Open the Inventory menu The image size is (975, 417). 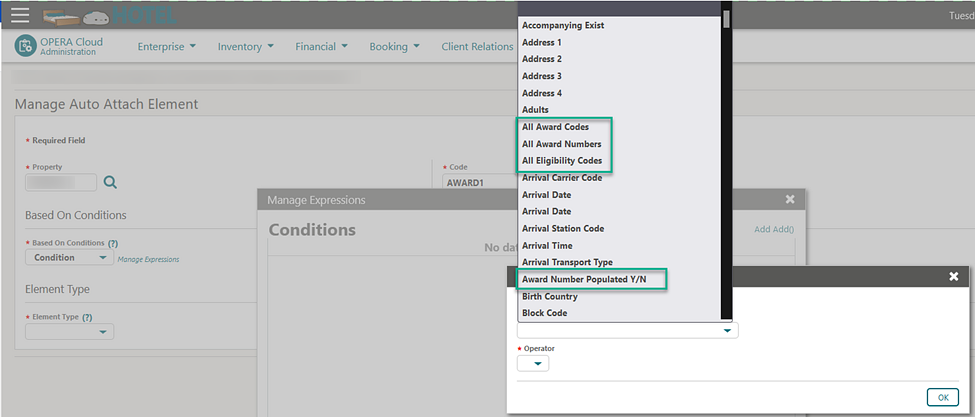click(246, 47)
